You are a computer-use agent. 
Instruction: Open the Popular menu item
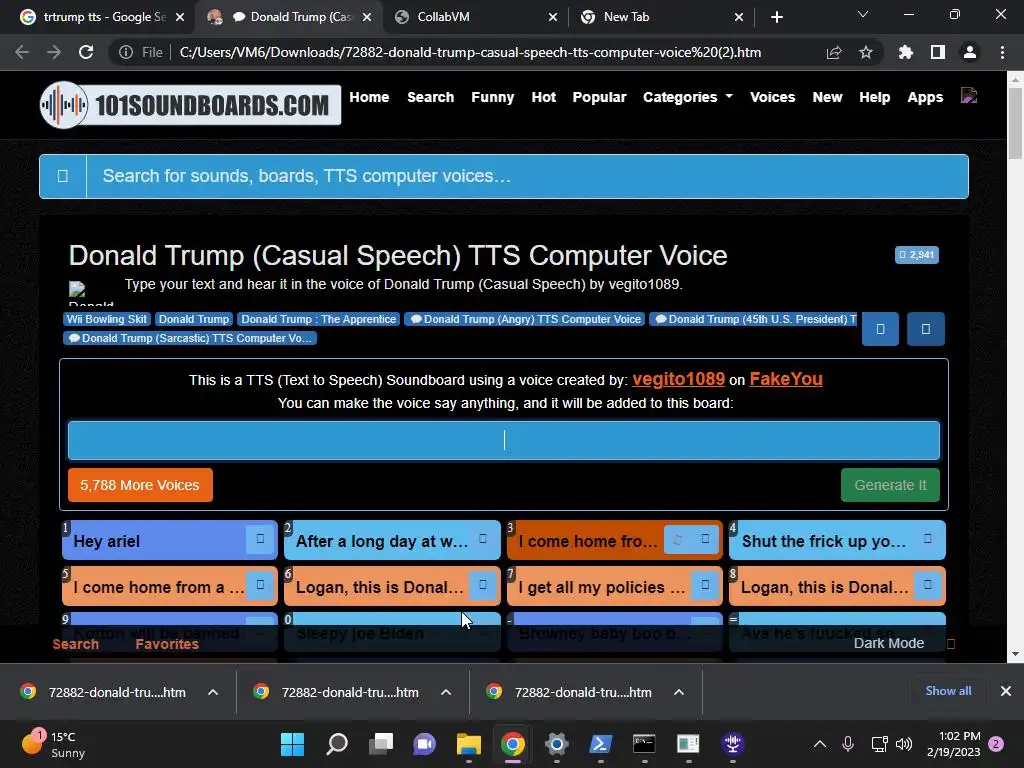[x=600, y=97]
